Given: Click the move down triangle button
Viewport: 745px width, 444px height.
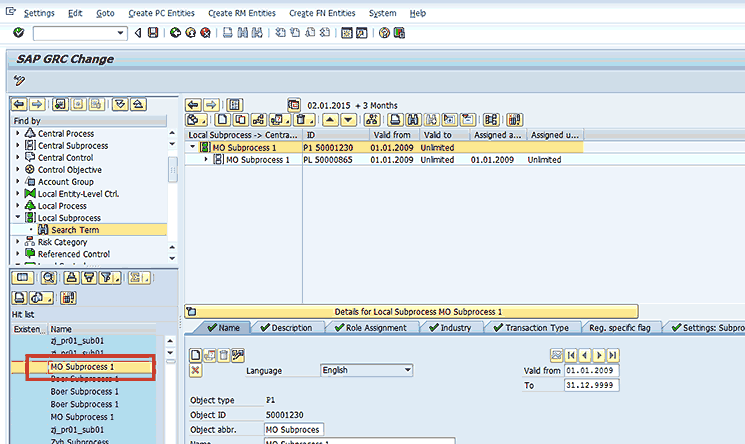Looking at the screenshot, I should pyautogui.click(x=348, y=120).
